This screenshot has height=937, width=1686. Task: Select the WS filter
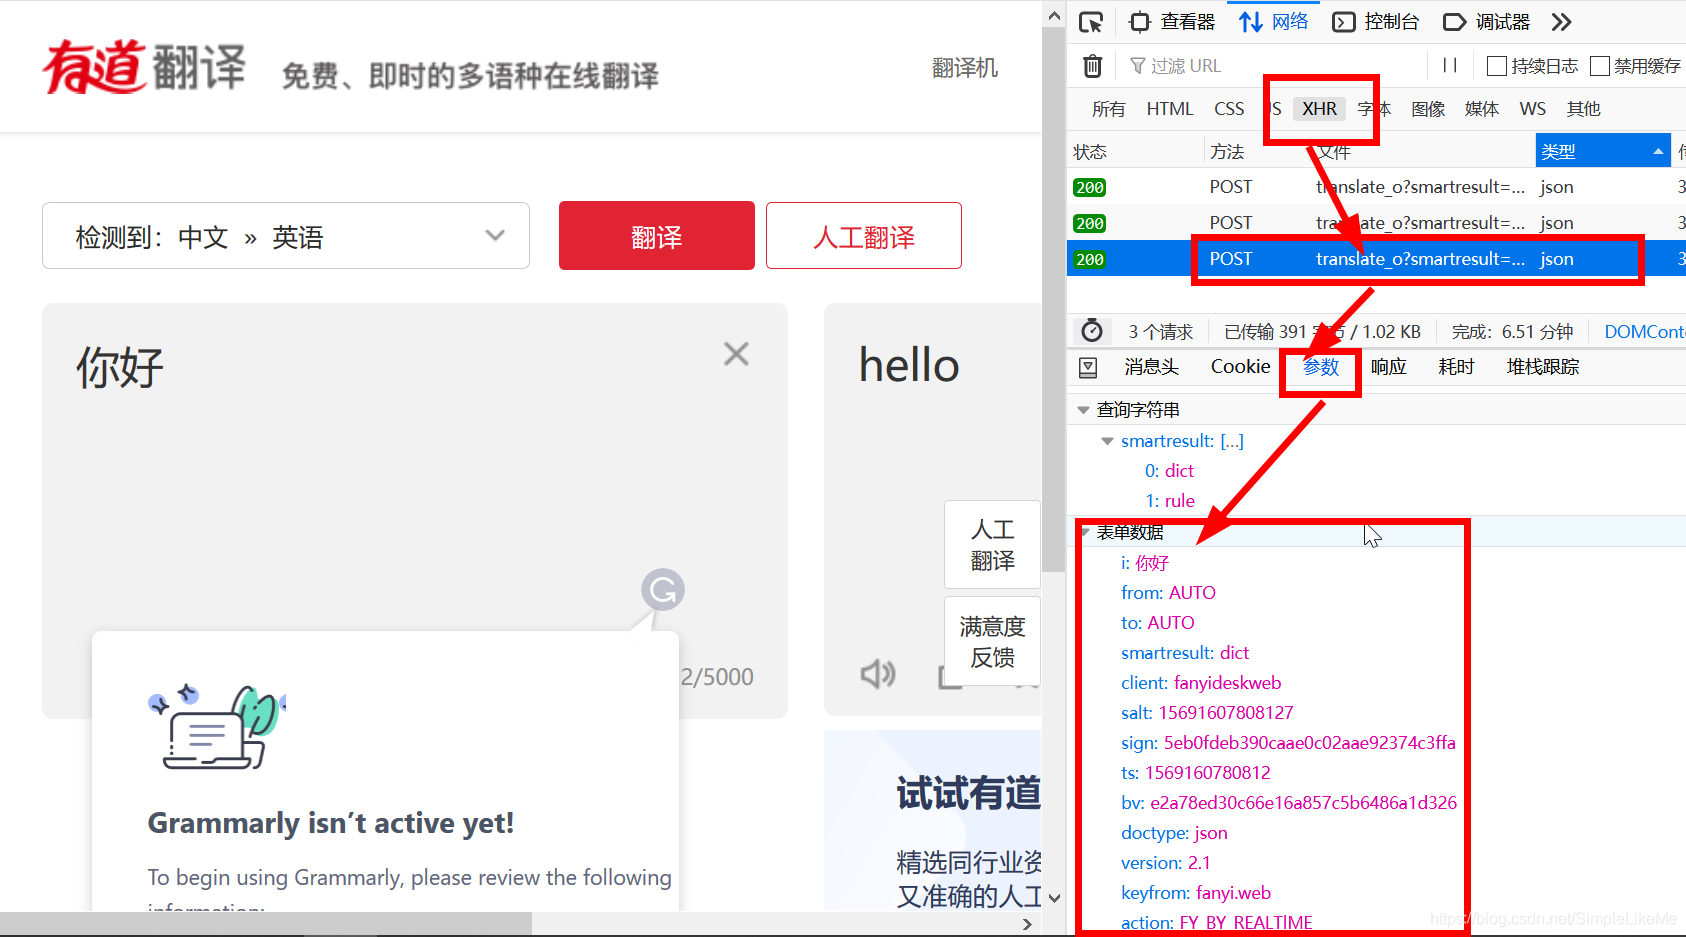click(1533, 109)
